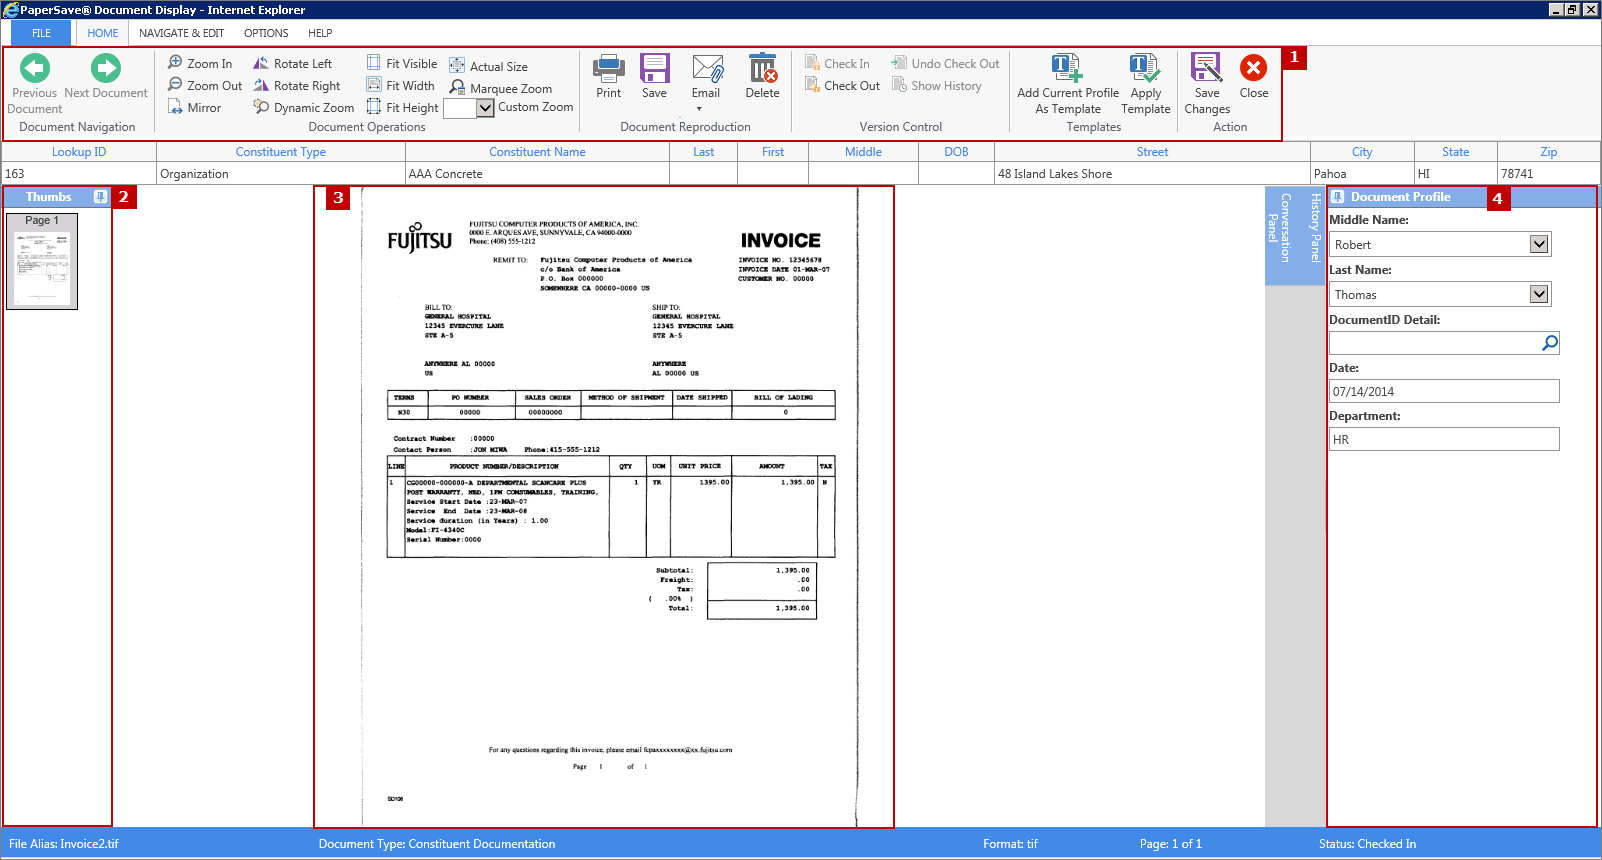Click Save Changes

tap(1207, 84)
